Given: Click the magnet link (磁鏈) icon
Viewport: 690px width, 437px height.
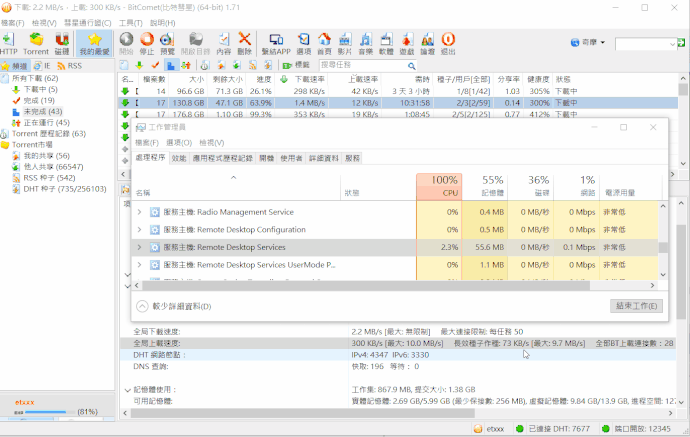Looking at the screenshot, I should point(62,44).
